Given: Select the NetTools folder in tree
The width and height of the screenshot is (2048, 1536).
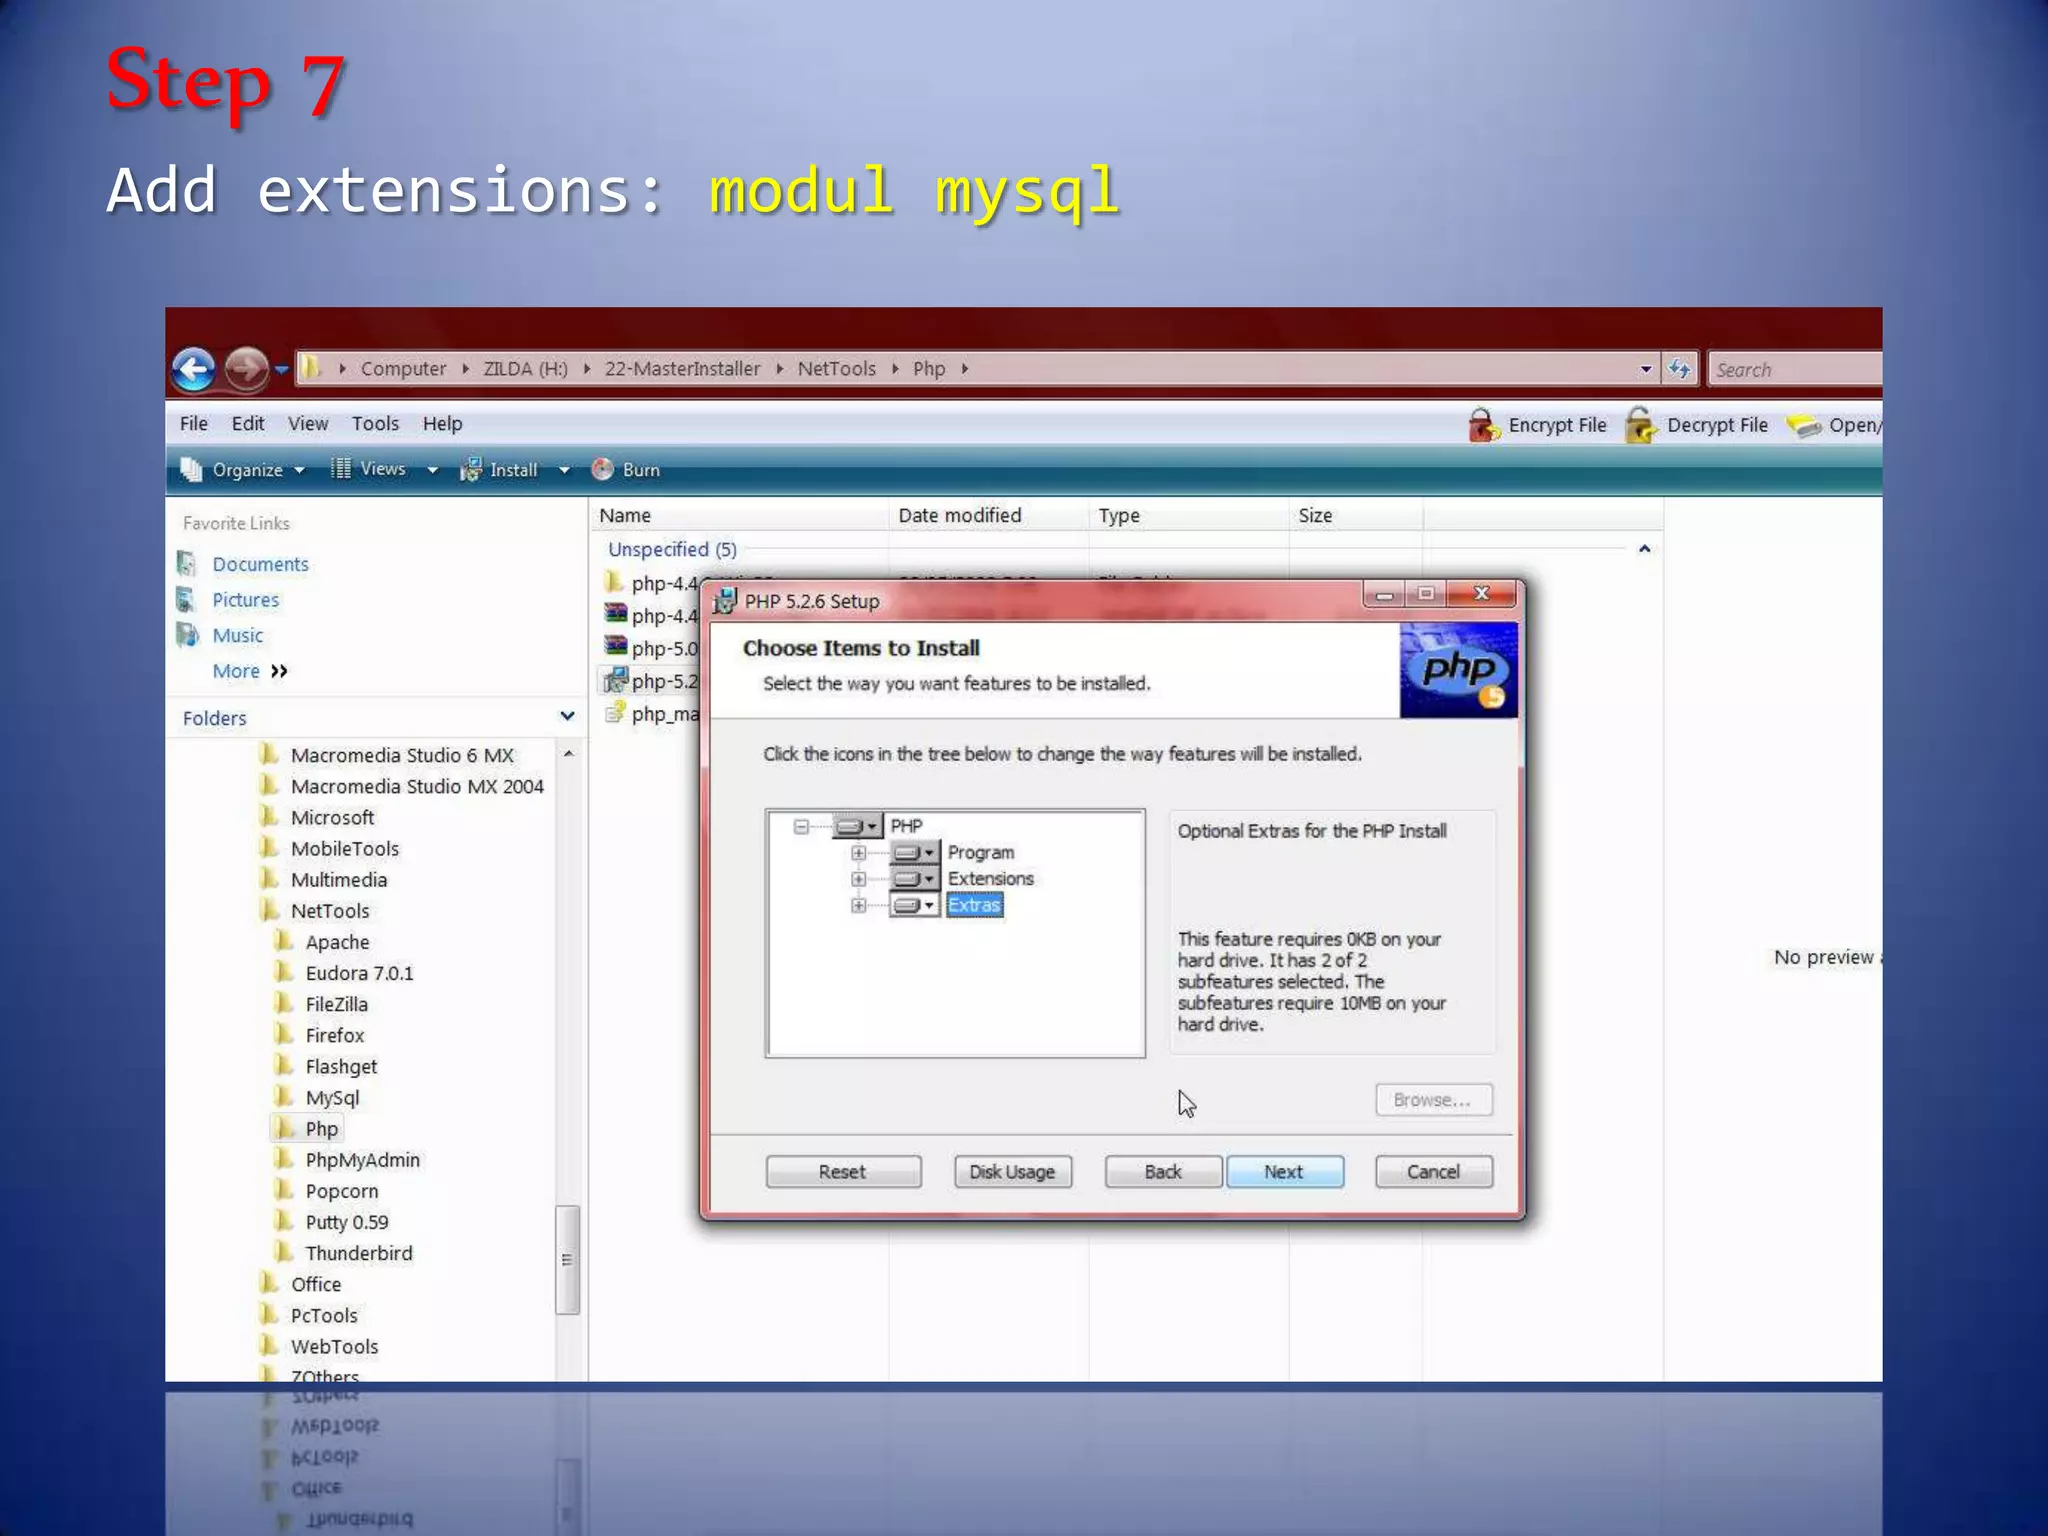Looking at the screenshot, I should [330, 910].
